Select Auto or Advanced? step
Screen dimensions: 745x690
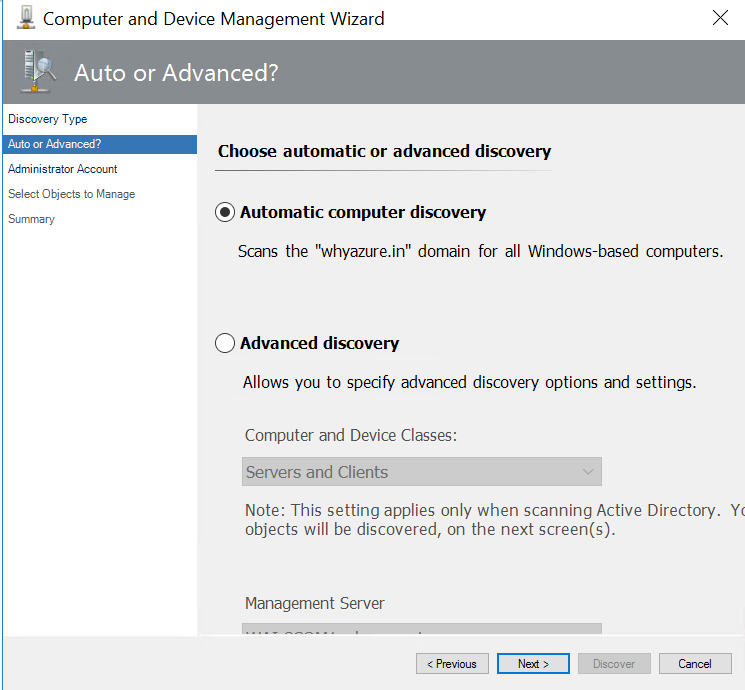coord(100,144)
